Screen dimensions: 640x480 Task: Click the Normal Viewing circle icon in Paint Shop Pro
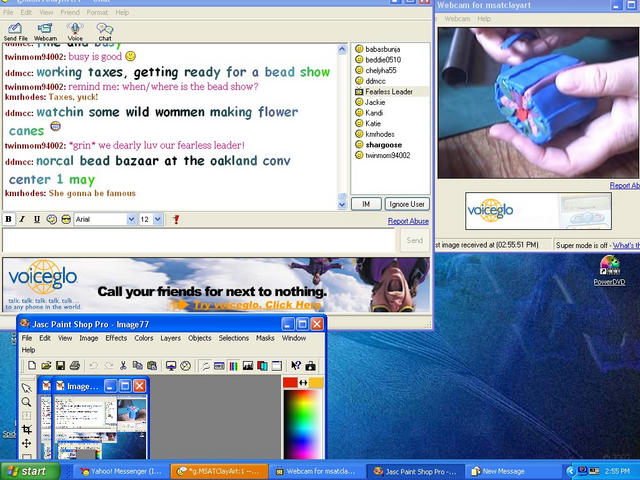(x=186, y=366)
